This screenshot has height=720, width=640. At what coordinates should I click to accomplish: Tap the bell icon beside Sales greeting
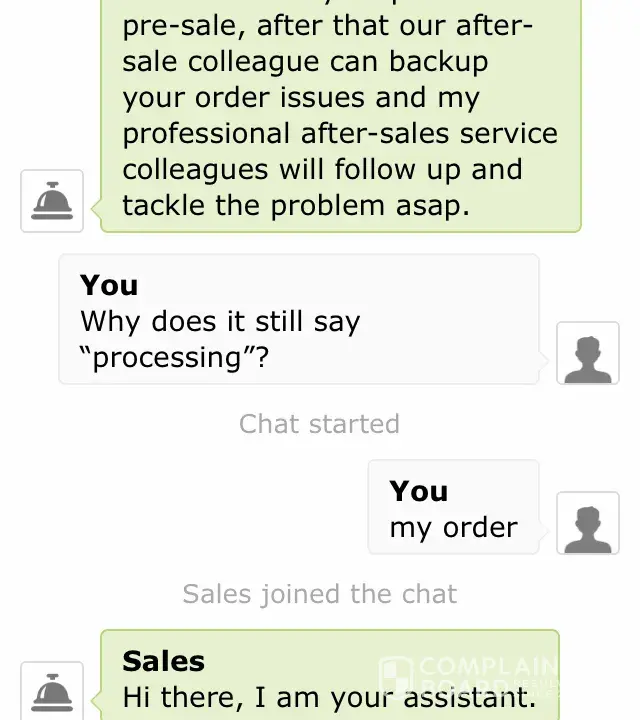point(52,692)
